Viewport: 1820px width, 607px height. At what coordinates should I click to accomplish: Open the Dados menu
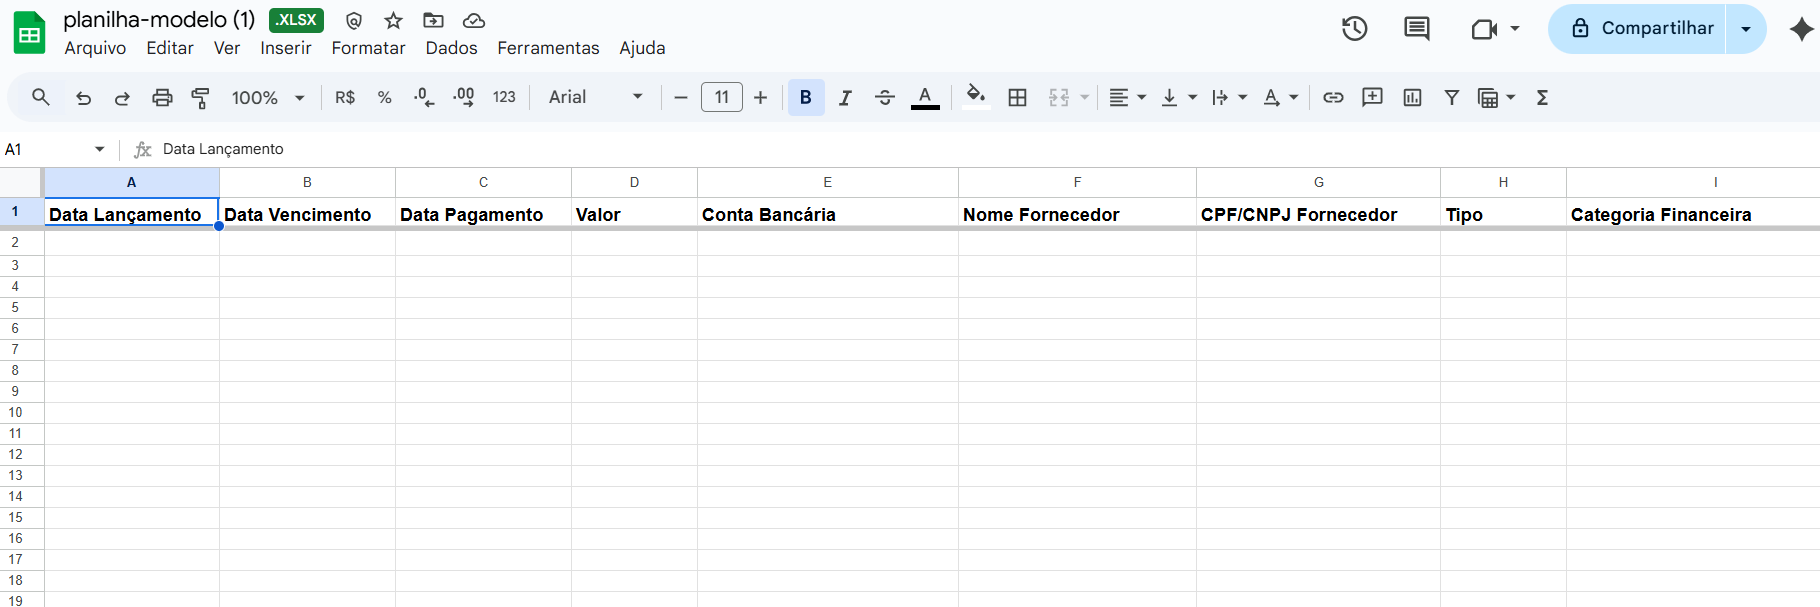pyautogui.click(x=451, y=48)
